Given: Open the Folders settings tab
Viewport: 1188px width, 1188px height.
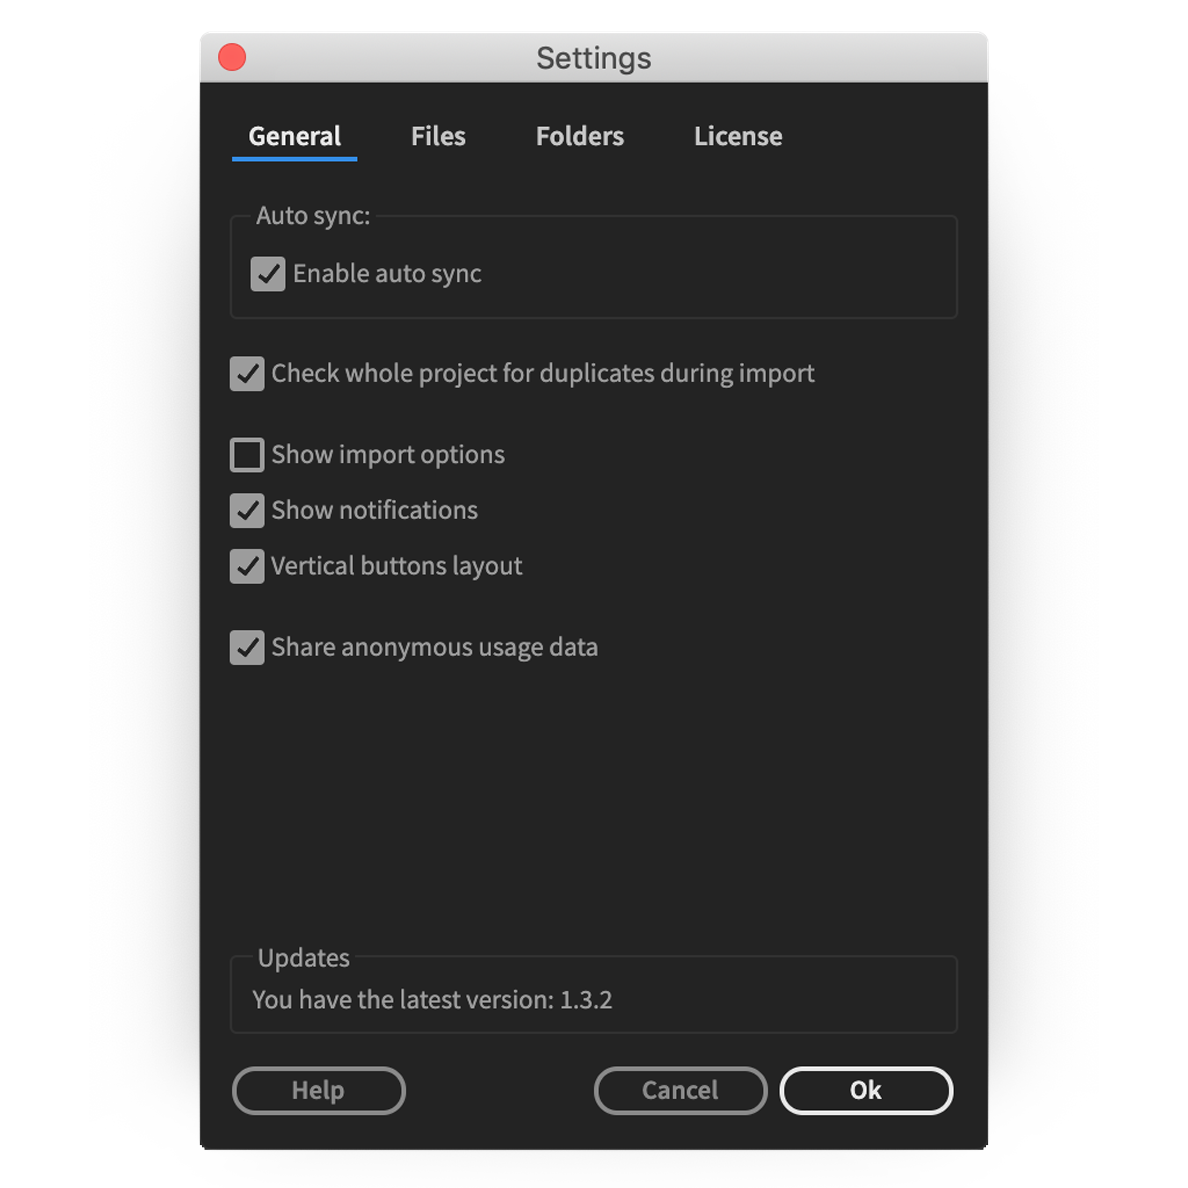Looking at the screenshot, I should (x=579, y=136).
